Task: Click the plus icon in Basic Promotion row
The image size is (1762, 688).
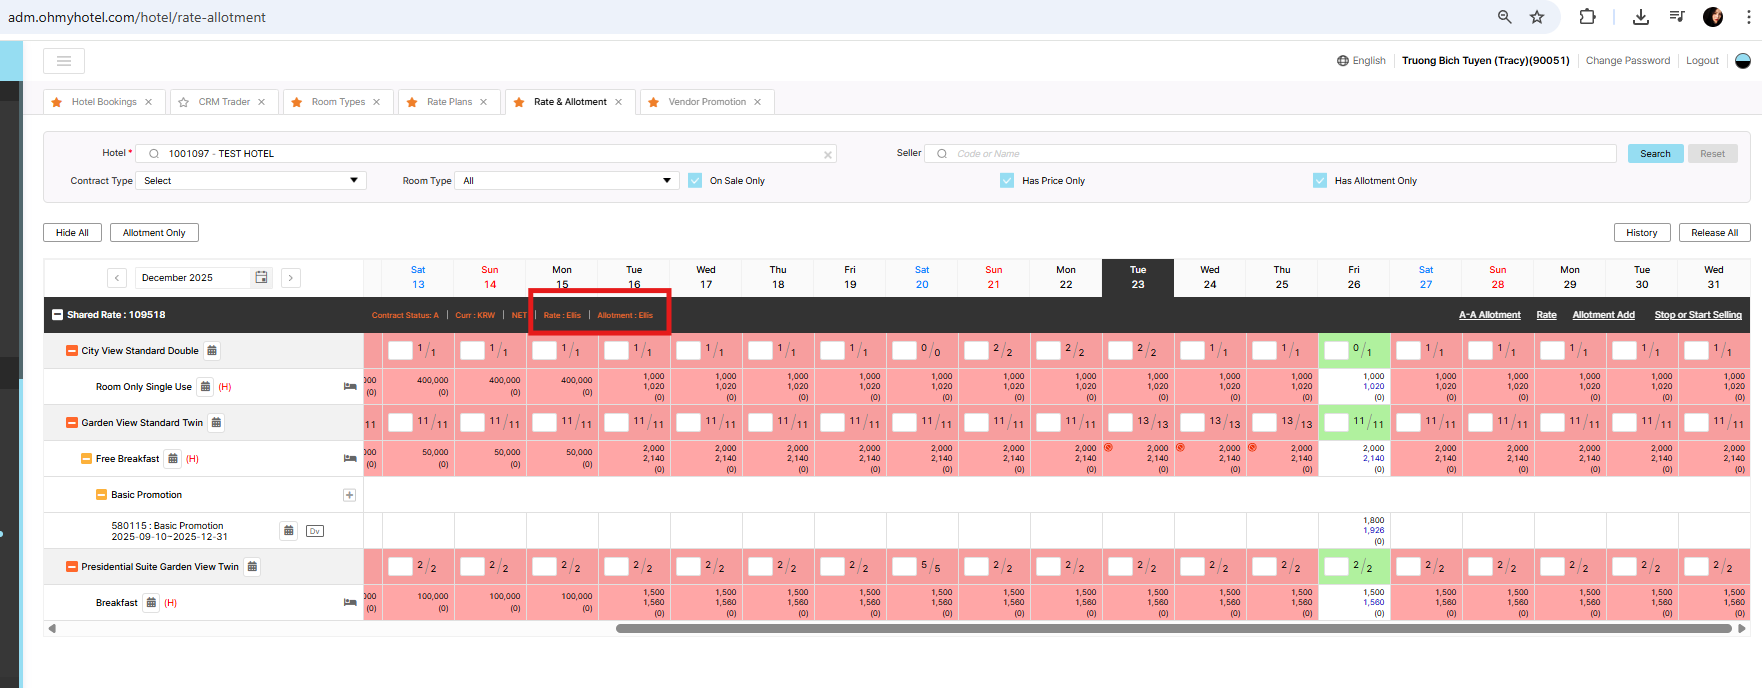Action: coord(349,495)
